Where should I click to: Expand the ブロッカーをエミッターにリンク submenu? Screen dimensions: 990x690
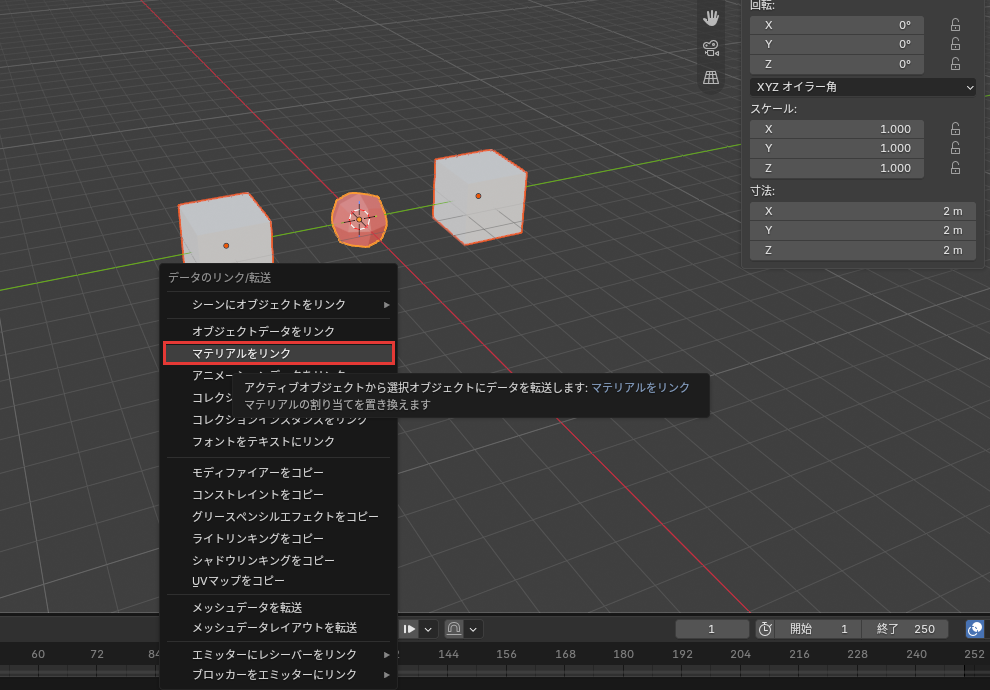point(278,675)
